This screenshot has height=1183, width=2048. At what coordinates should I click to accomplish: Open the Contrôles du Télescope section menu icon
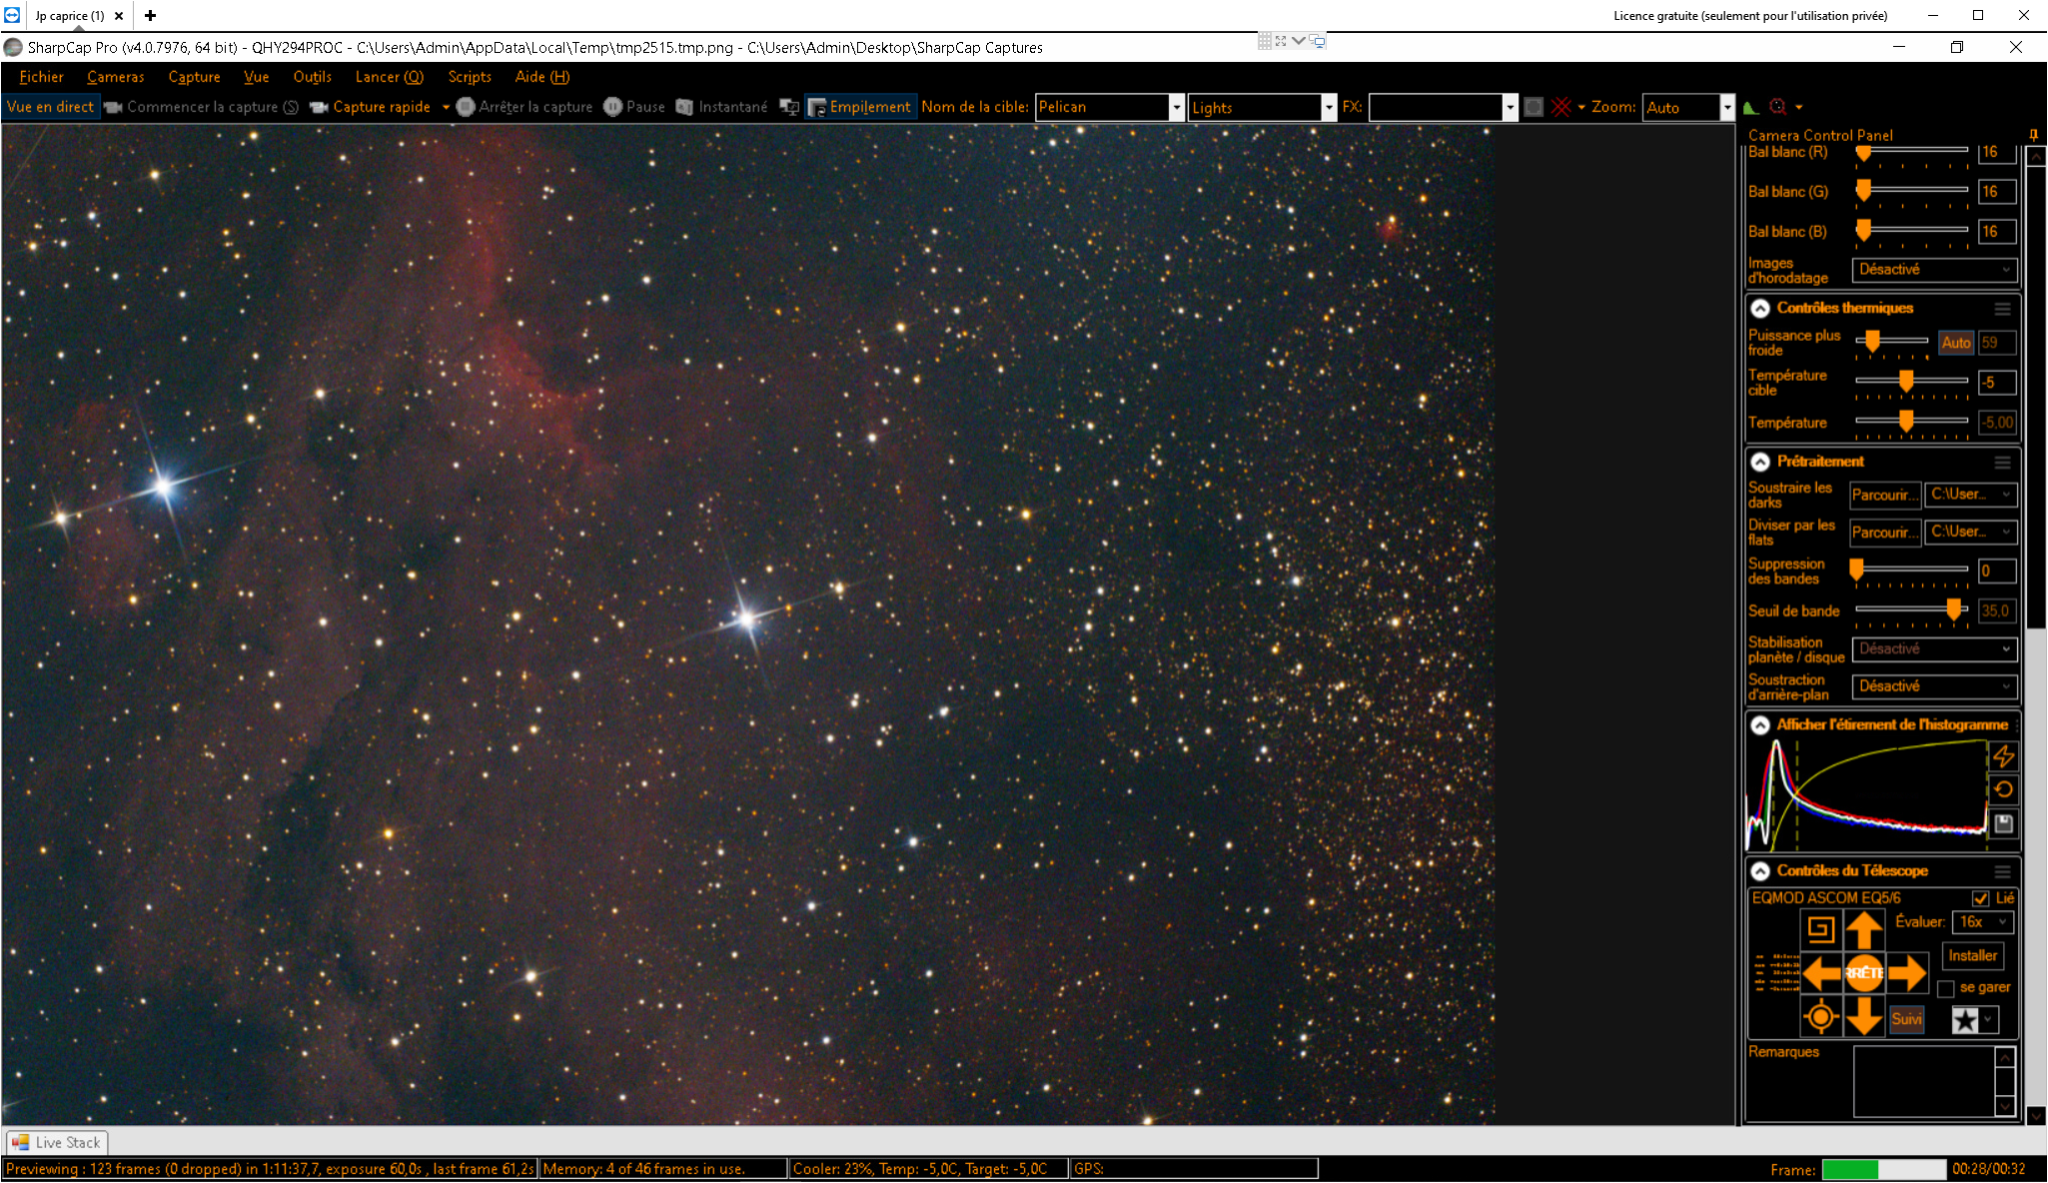2002,872
